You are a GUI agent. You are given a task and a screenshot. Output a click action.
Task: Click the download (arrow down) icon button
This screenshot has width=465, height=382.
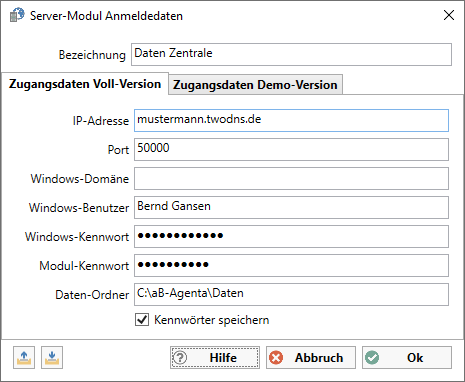(x=52, y=358)
